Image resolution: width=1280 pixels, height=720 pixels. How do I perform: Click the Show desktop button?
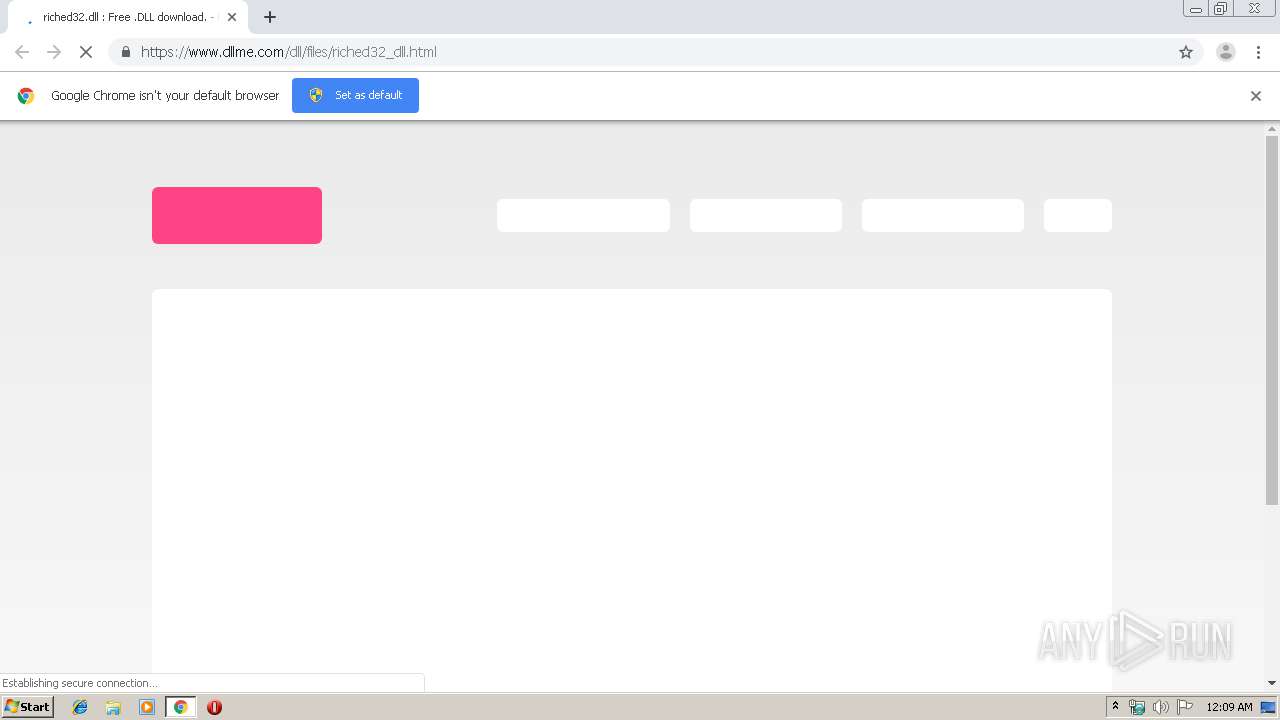tap(1269, 707)
